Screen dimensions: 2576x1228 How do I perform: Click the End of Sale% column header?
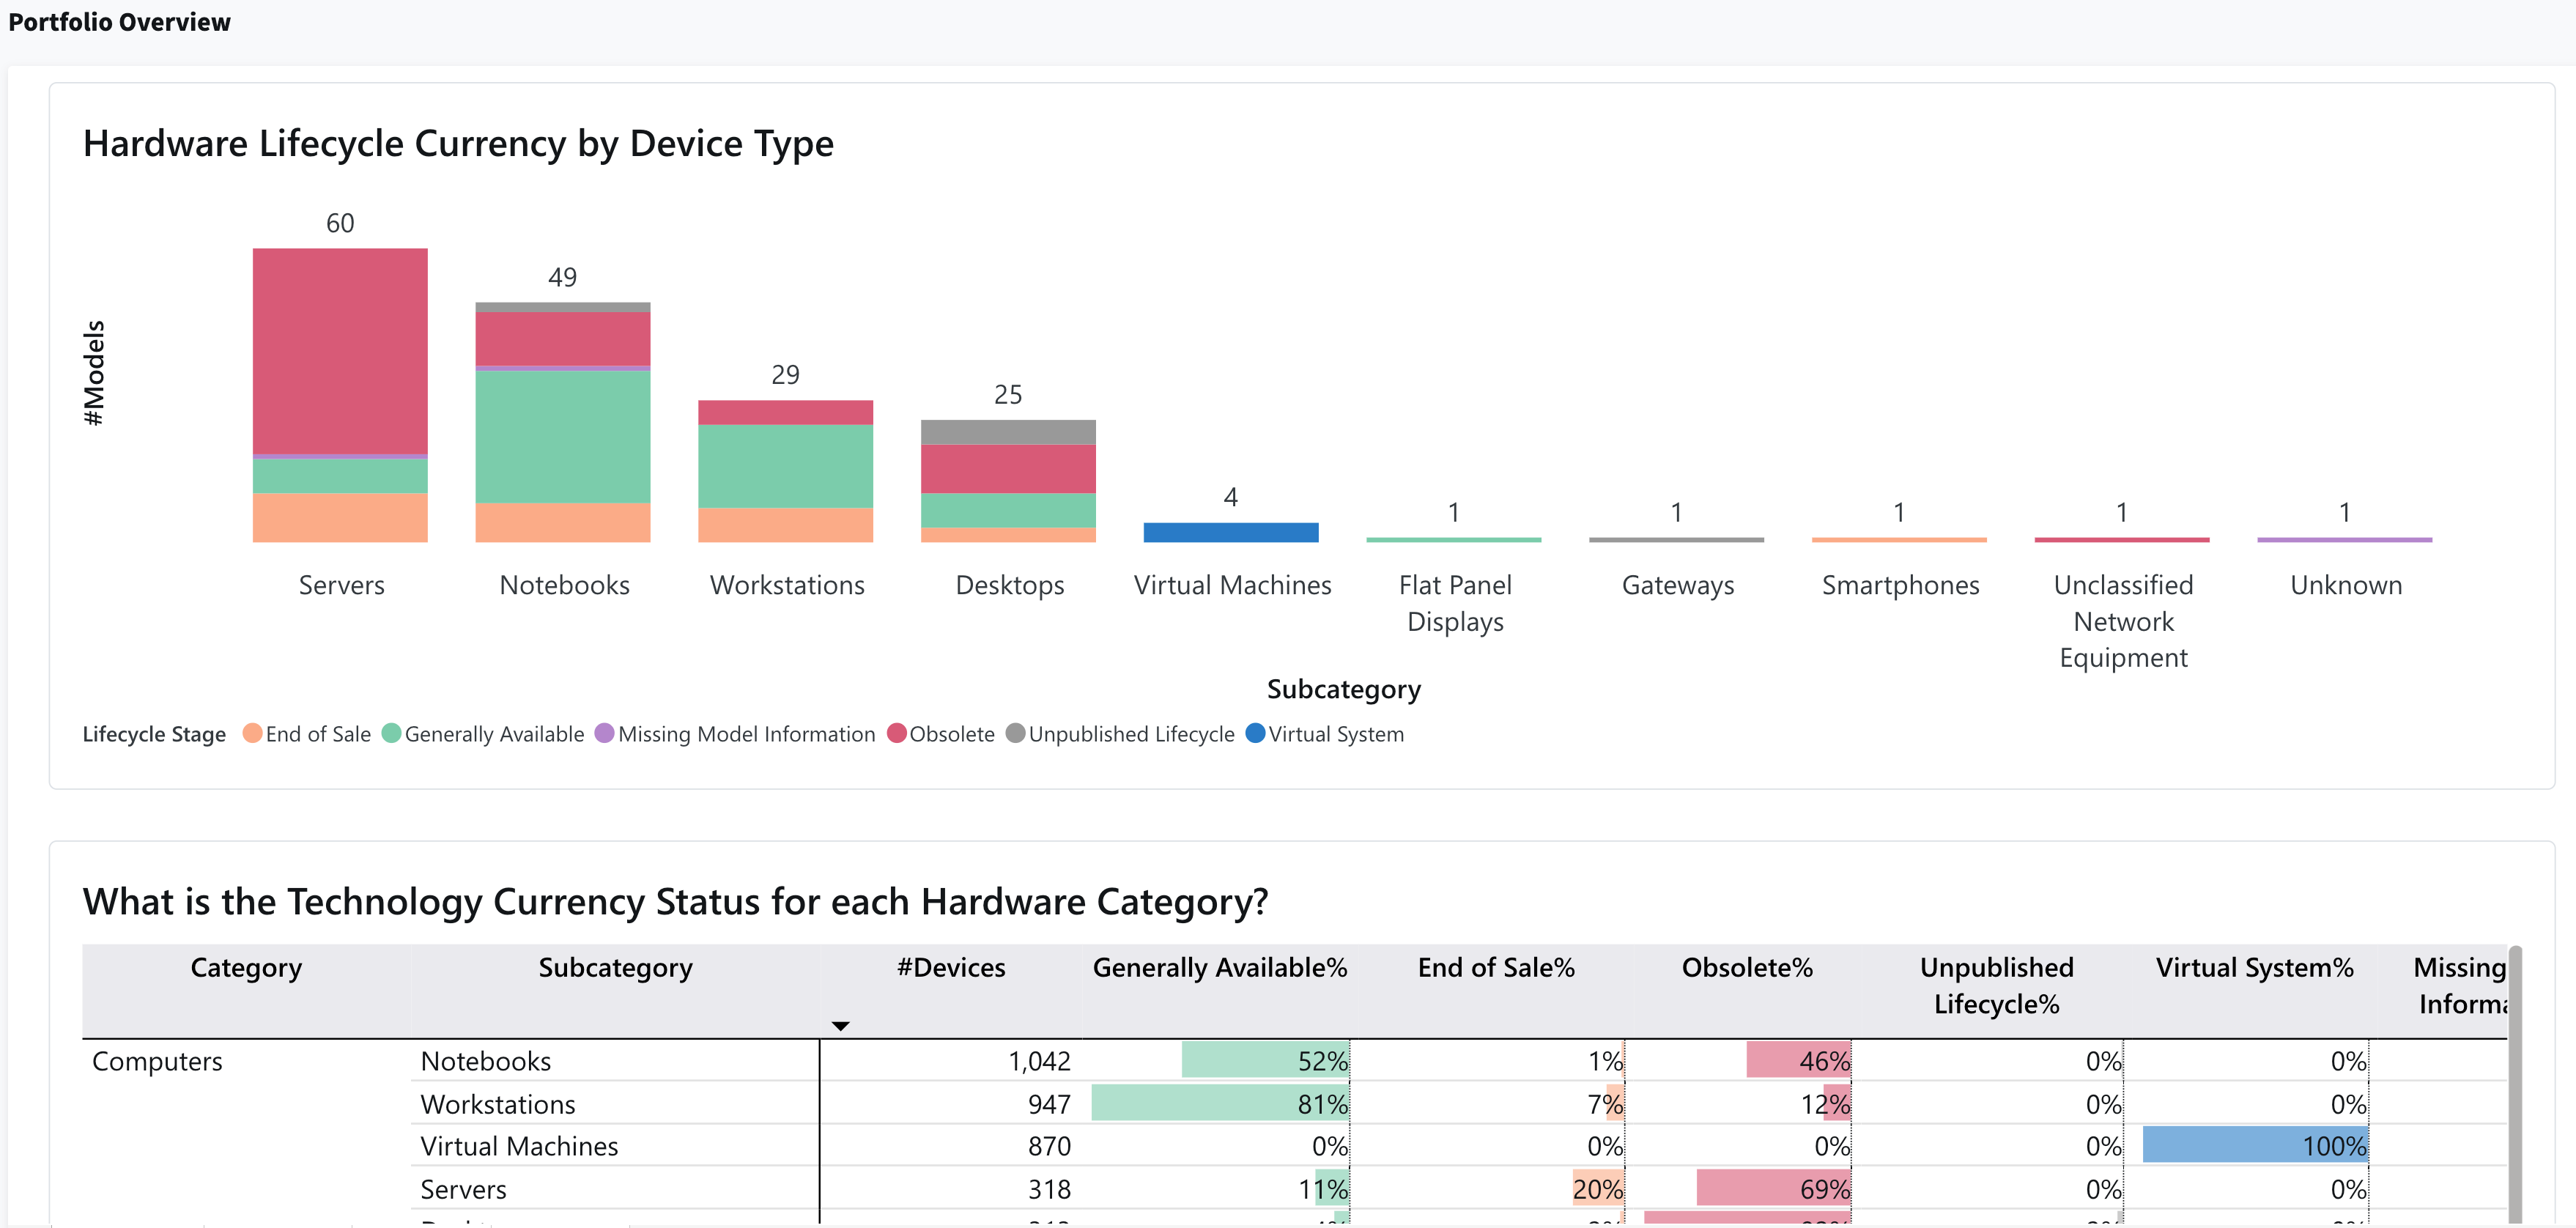pos(1495,967)
